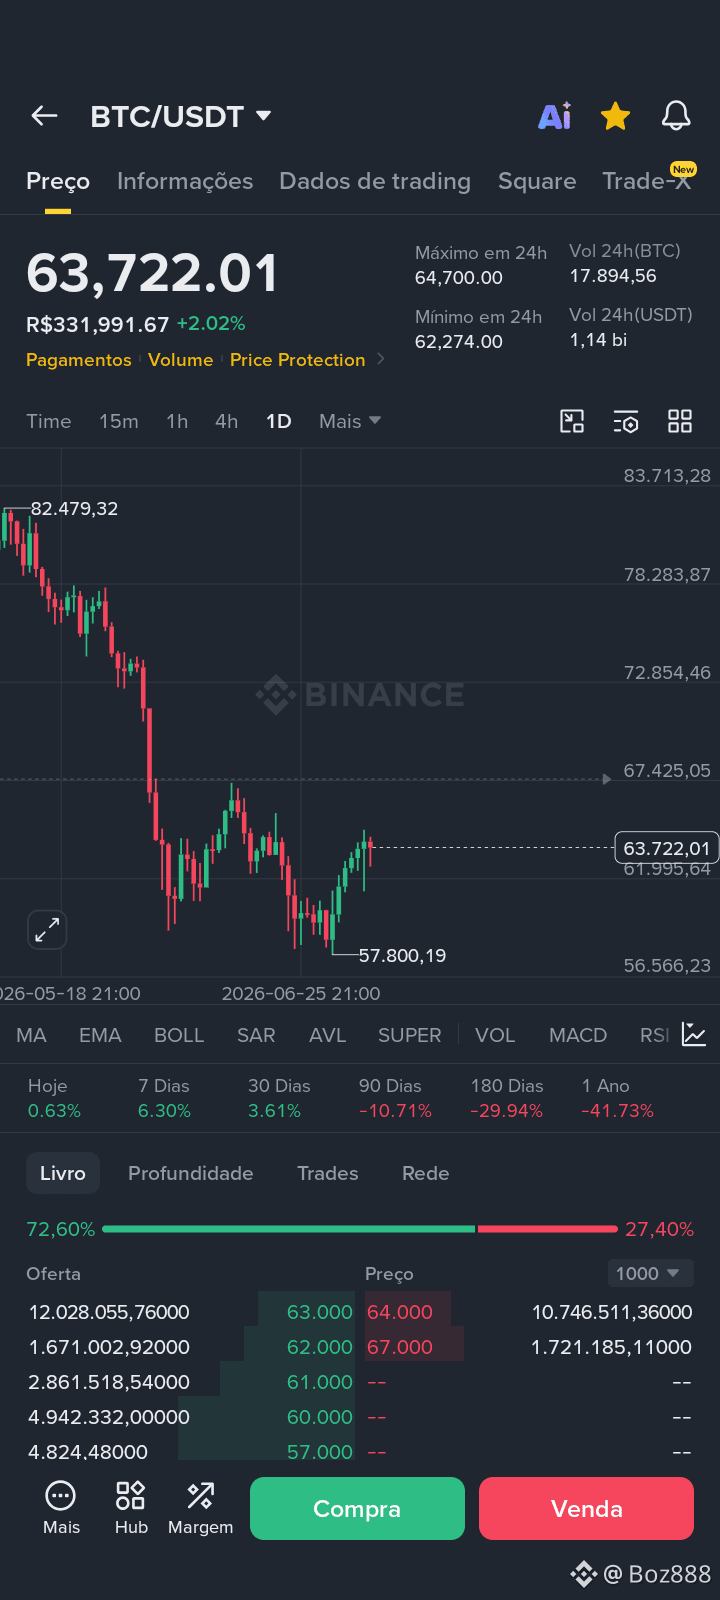Toggle the BOLL indicator
The width and height of the screenshot is (720, 1600).
179,1035
